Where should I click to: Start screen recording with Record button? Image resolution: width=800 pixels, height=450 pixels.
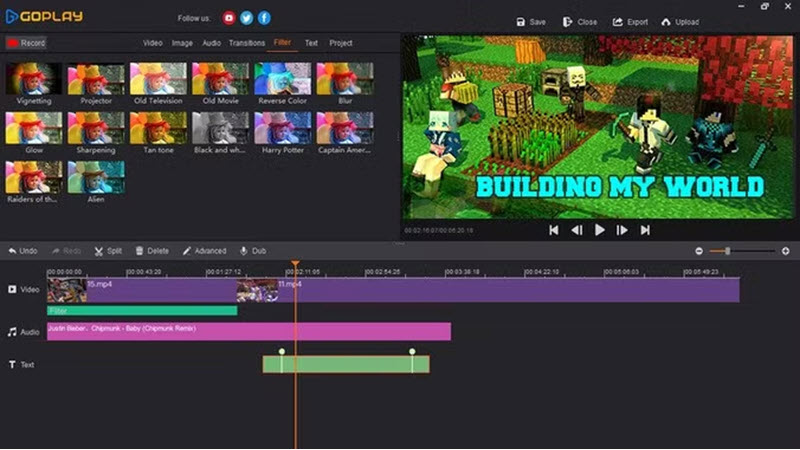coord(26,43)
